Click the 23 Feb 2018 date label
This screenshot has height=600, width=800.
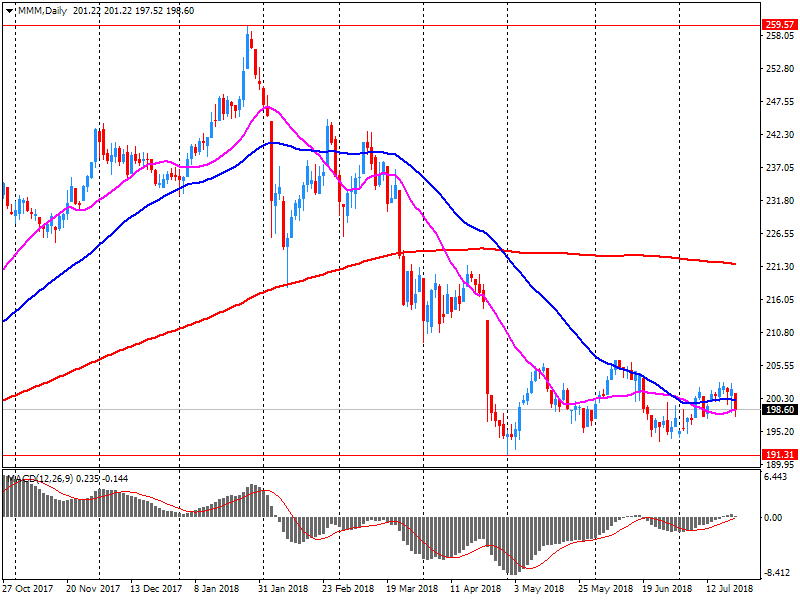tap(348, 589)
